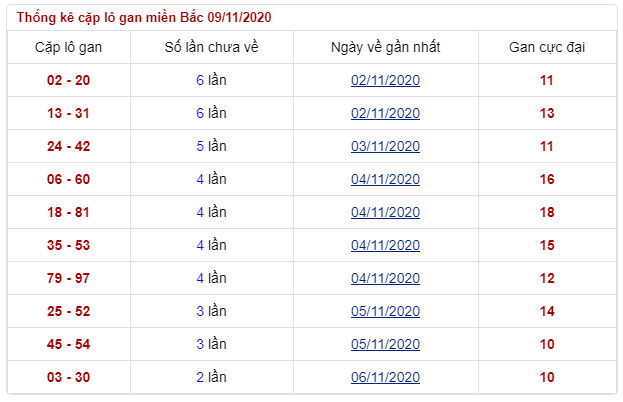The width and height of the screenshot is (623, 402).
Task: Click the 'Ngày về gần nhất' column header
Action: [x=385, y=47]
